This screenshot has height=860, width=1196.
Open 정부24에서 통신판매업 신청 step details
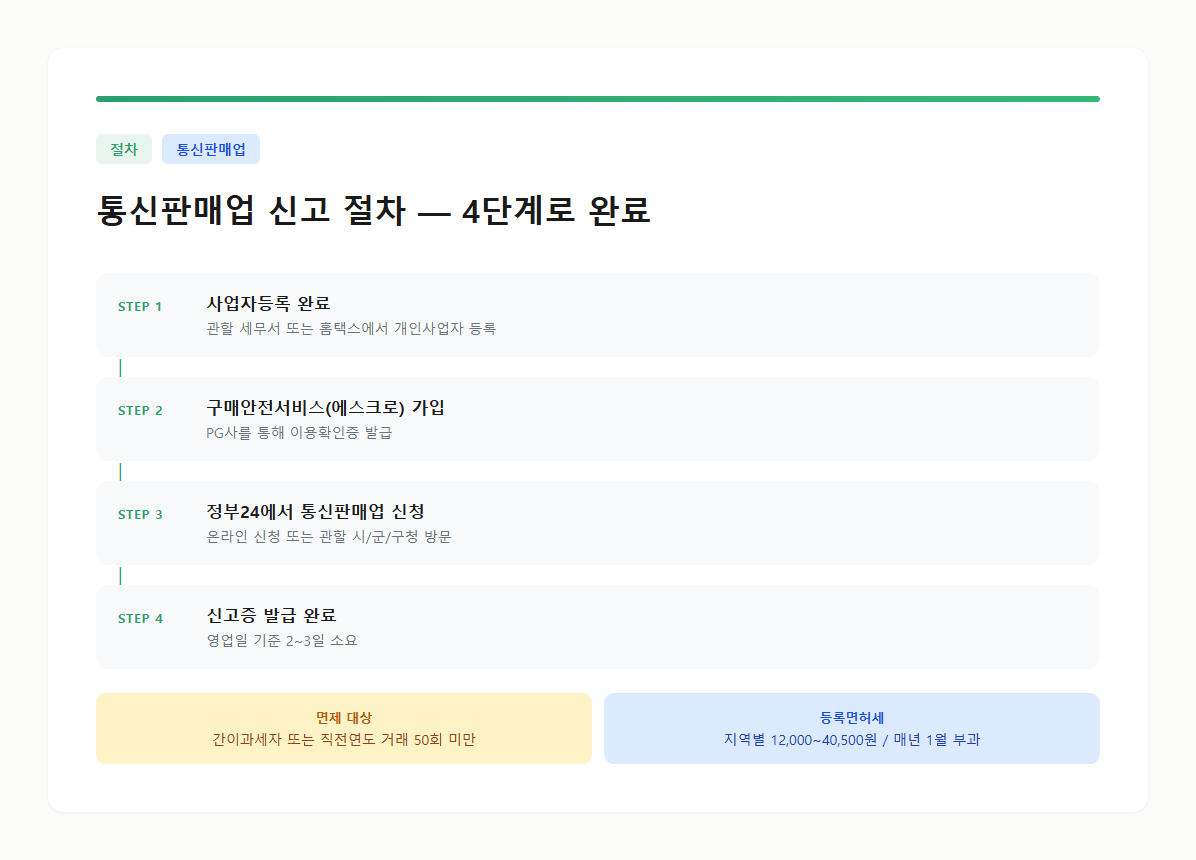597,523
